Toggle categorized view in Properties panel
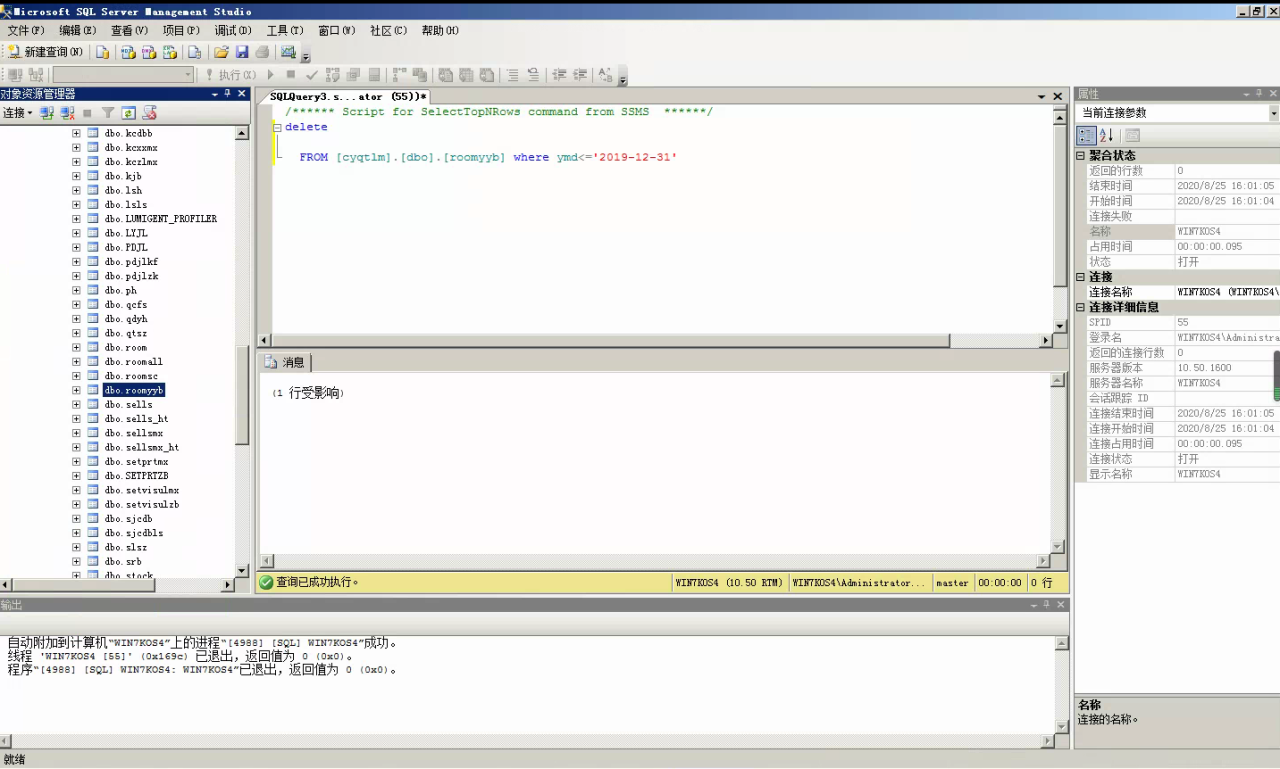This screenshot has width=1280, height=769. [1086, 135]
